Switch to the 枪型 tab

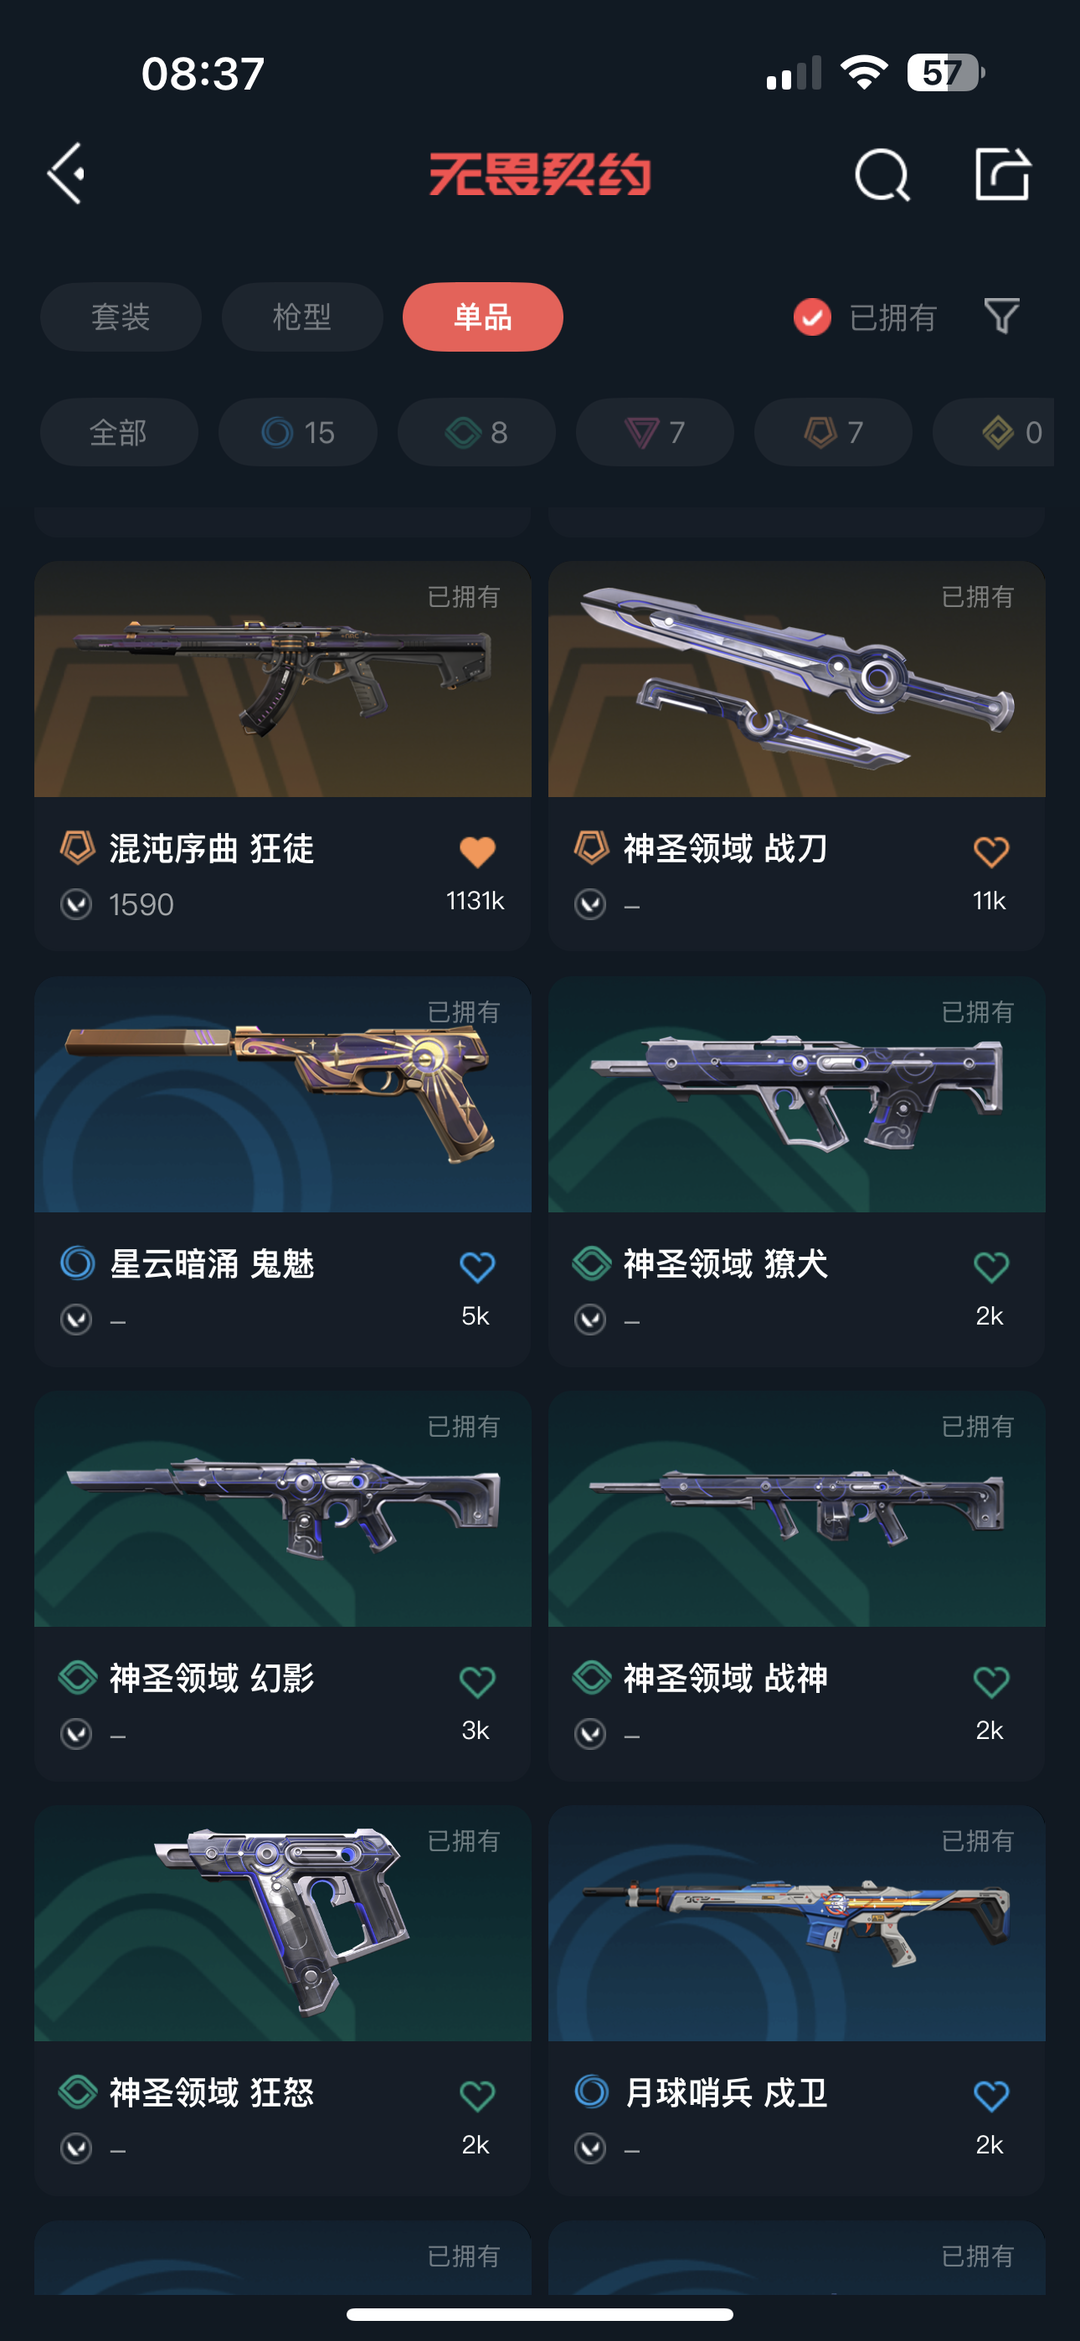point(302,317)
